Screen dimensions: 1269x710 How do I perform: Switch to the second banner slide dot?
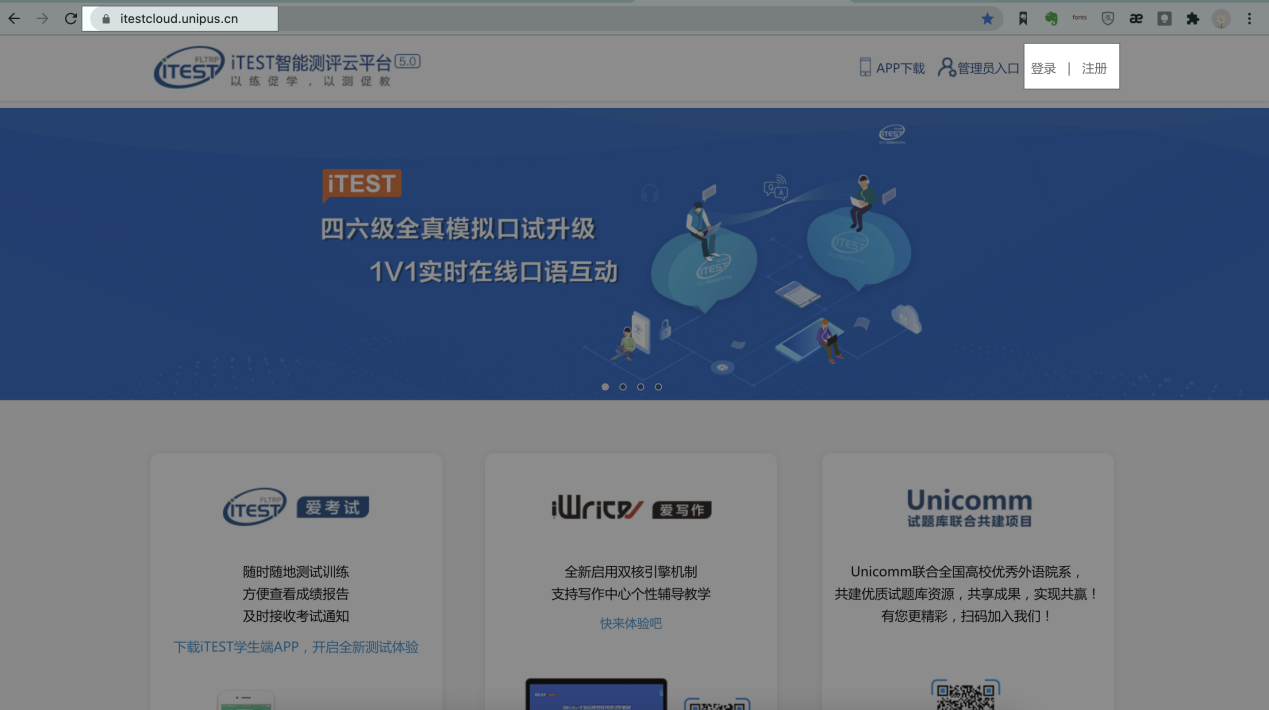pyautogui.click(x=623, y=387)
